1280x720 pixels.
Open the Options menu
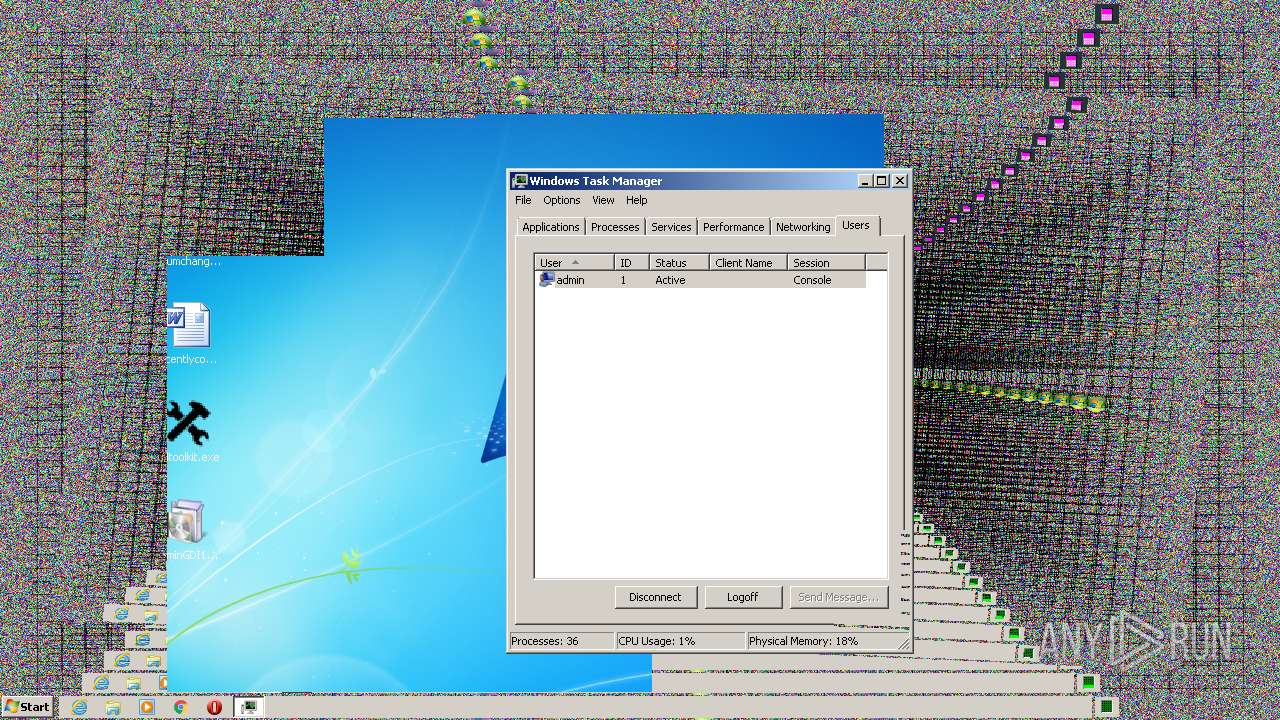coord(562,200)
